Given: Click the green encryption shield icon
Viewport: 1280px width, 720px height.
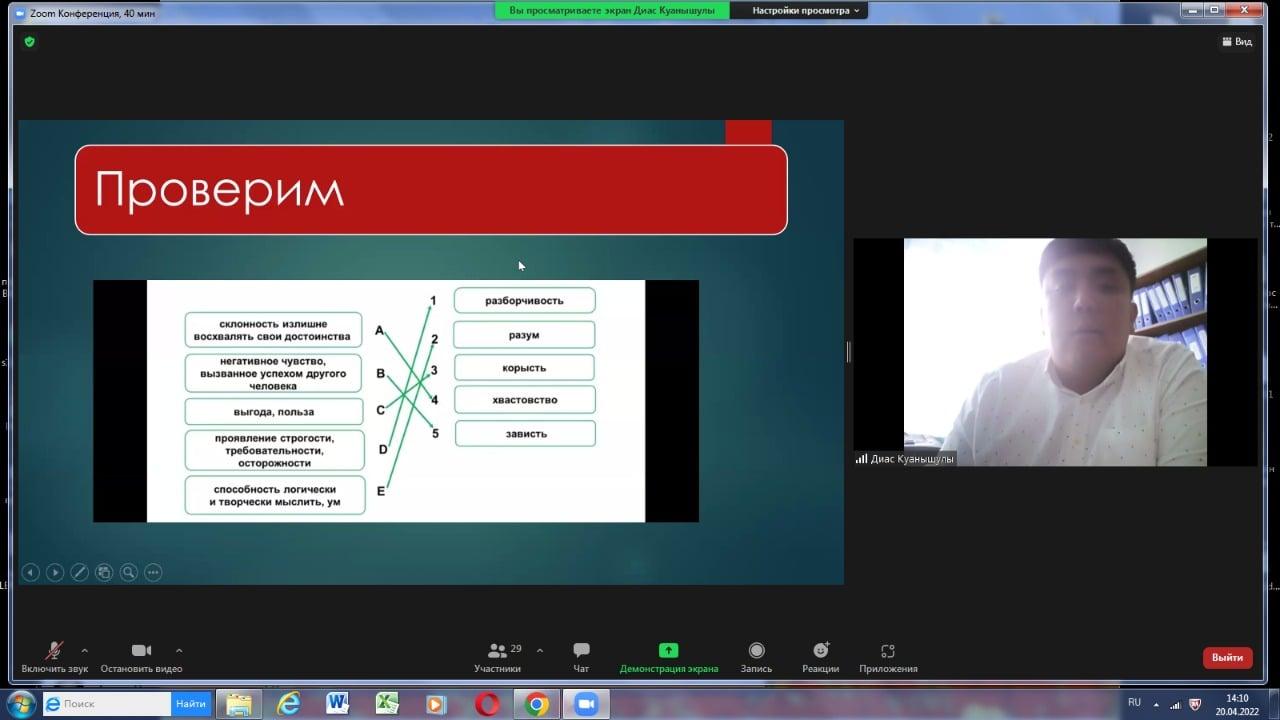Looking at the screenshot, I should click(x=29, y=42).
